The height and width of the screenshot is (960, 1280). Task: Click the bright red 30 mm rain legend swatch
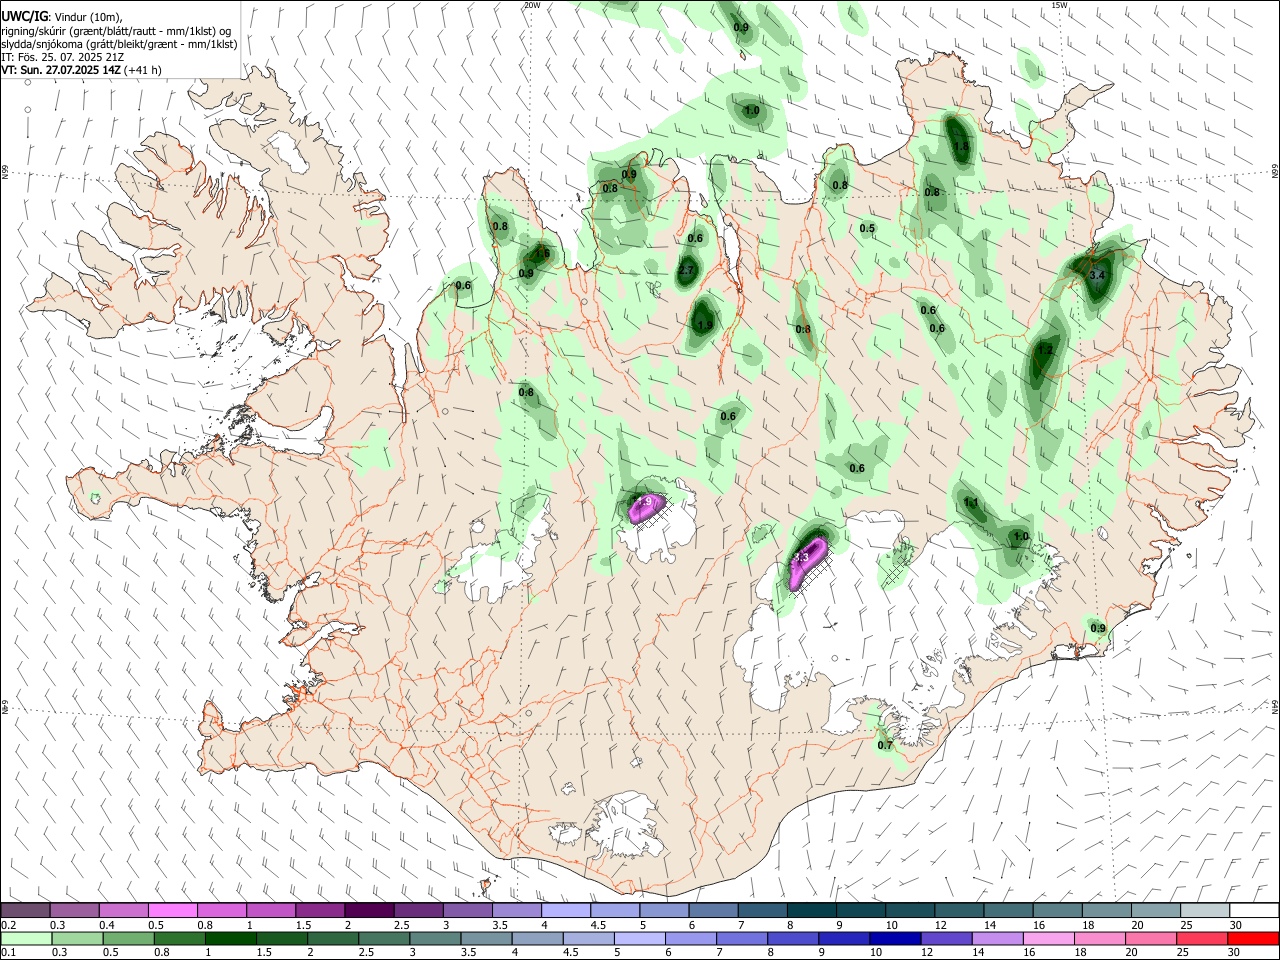(1253, 938)
